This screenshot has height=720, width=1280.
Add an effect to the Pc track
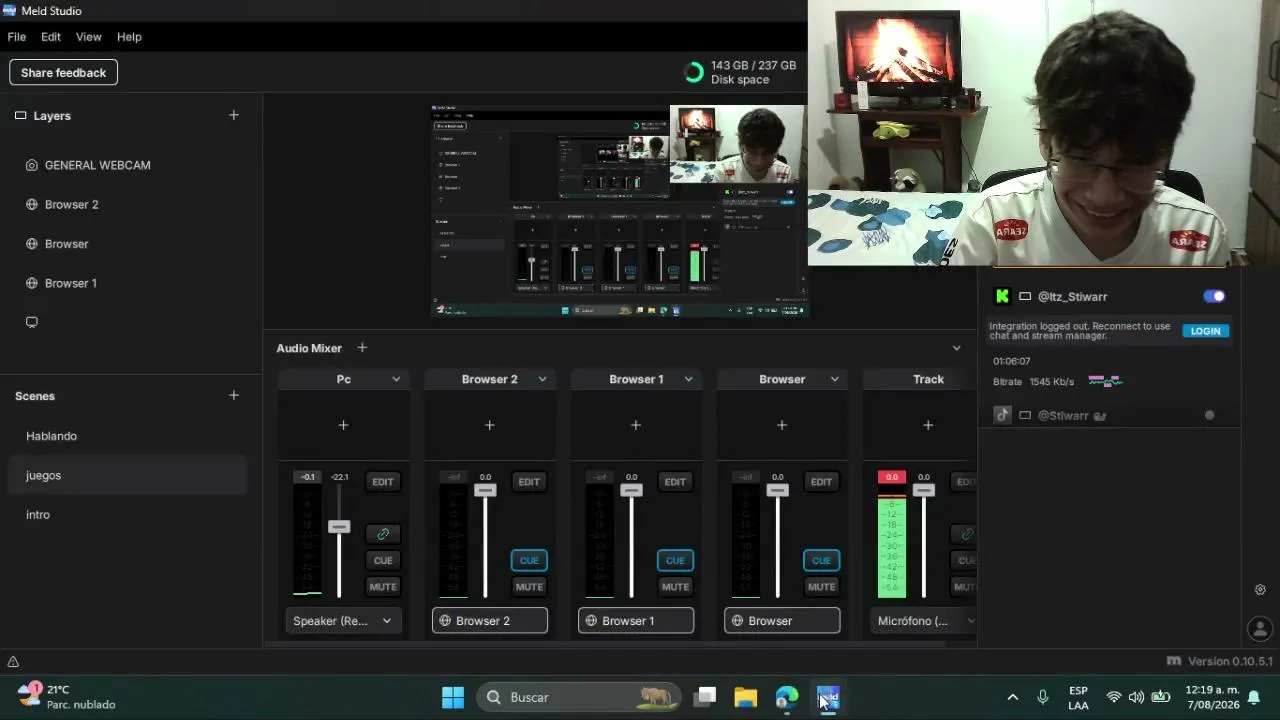343,425
